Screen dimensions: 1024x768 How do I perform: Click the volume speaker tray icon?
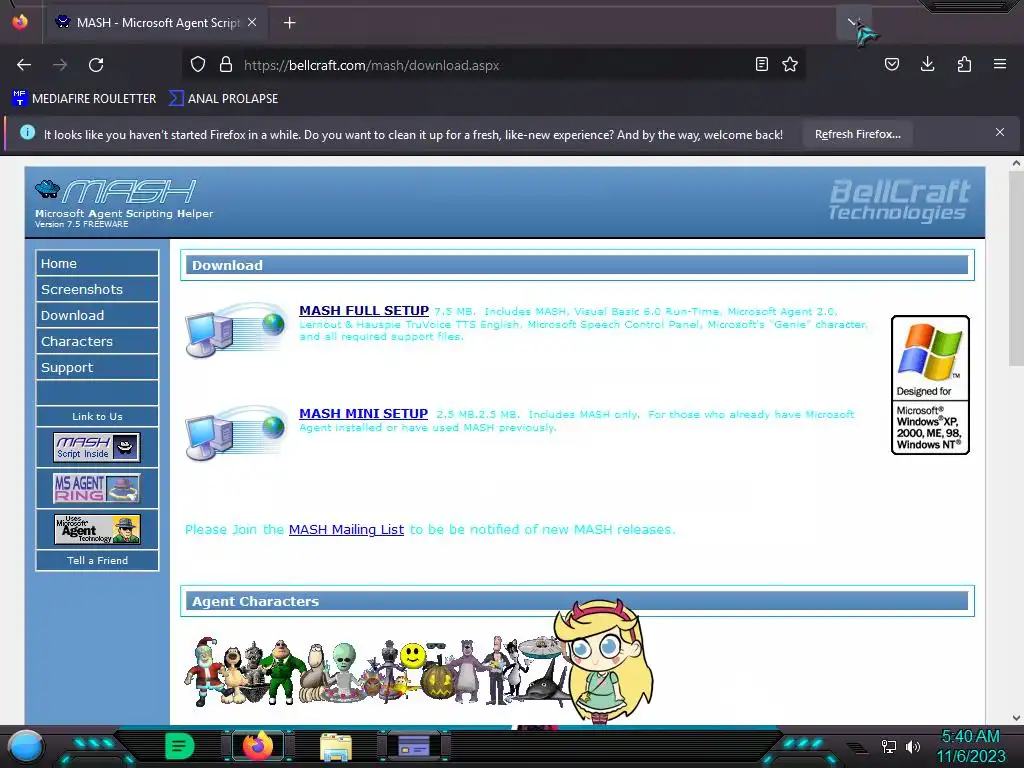point(913,746)
